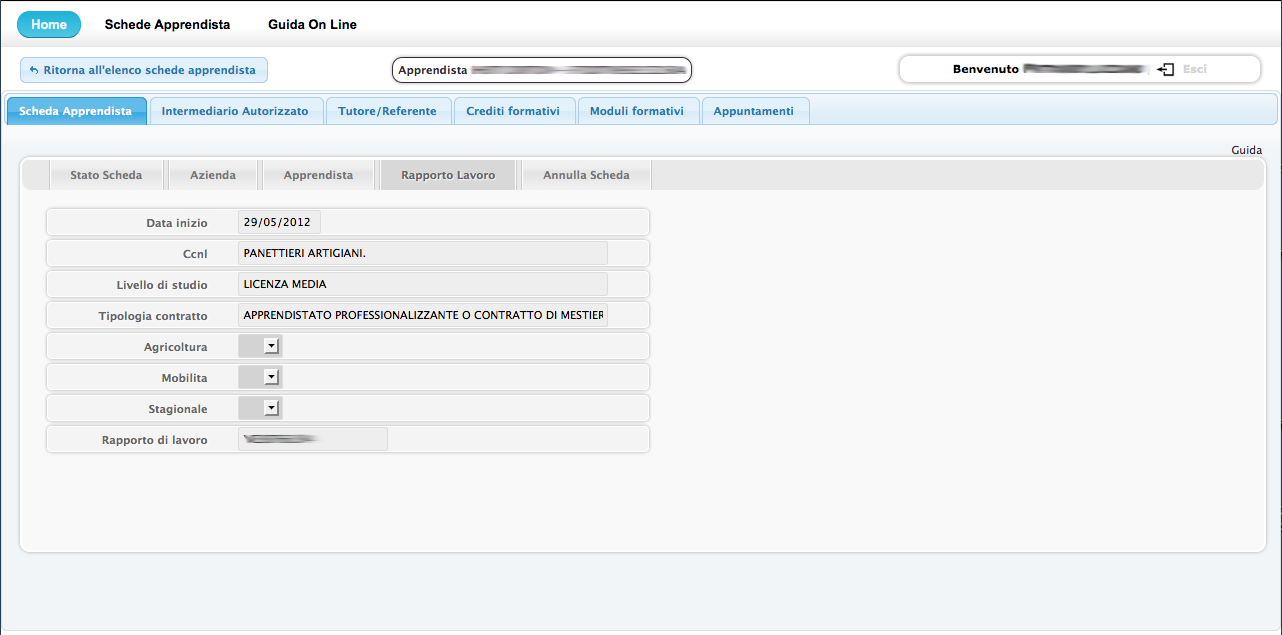Select the Scheda Apprendista tab
The image size is (1282, 635).
pyautogui.click(x=76, y=111)
